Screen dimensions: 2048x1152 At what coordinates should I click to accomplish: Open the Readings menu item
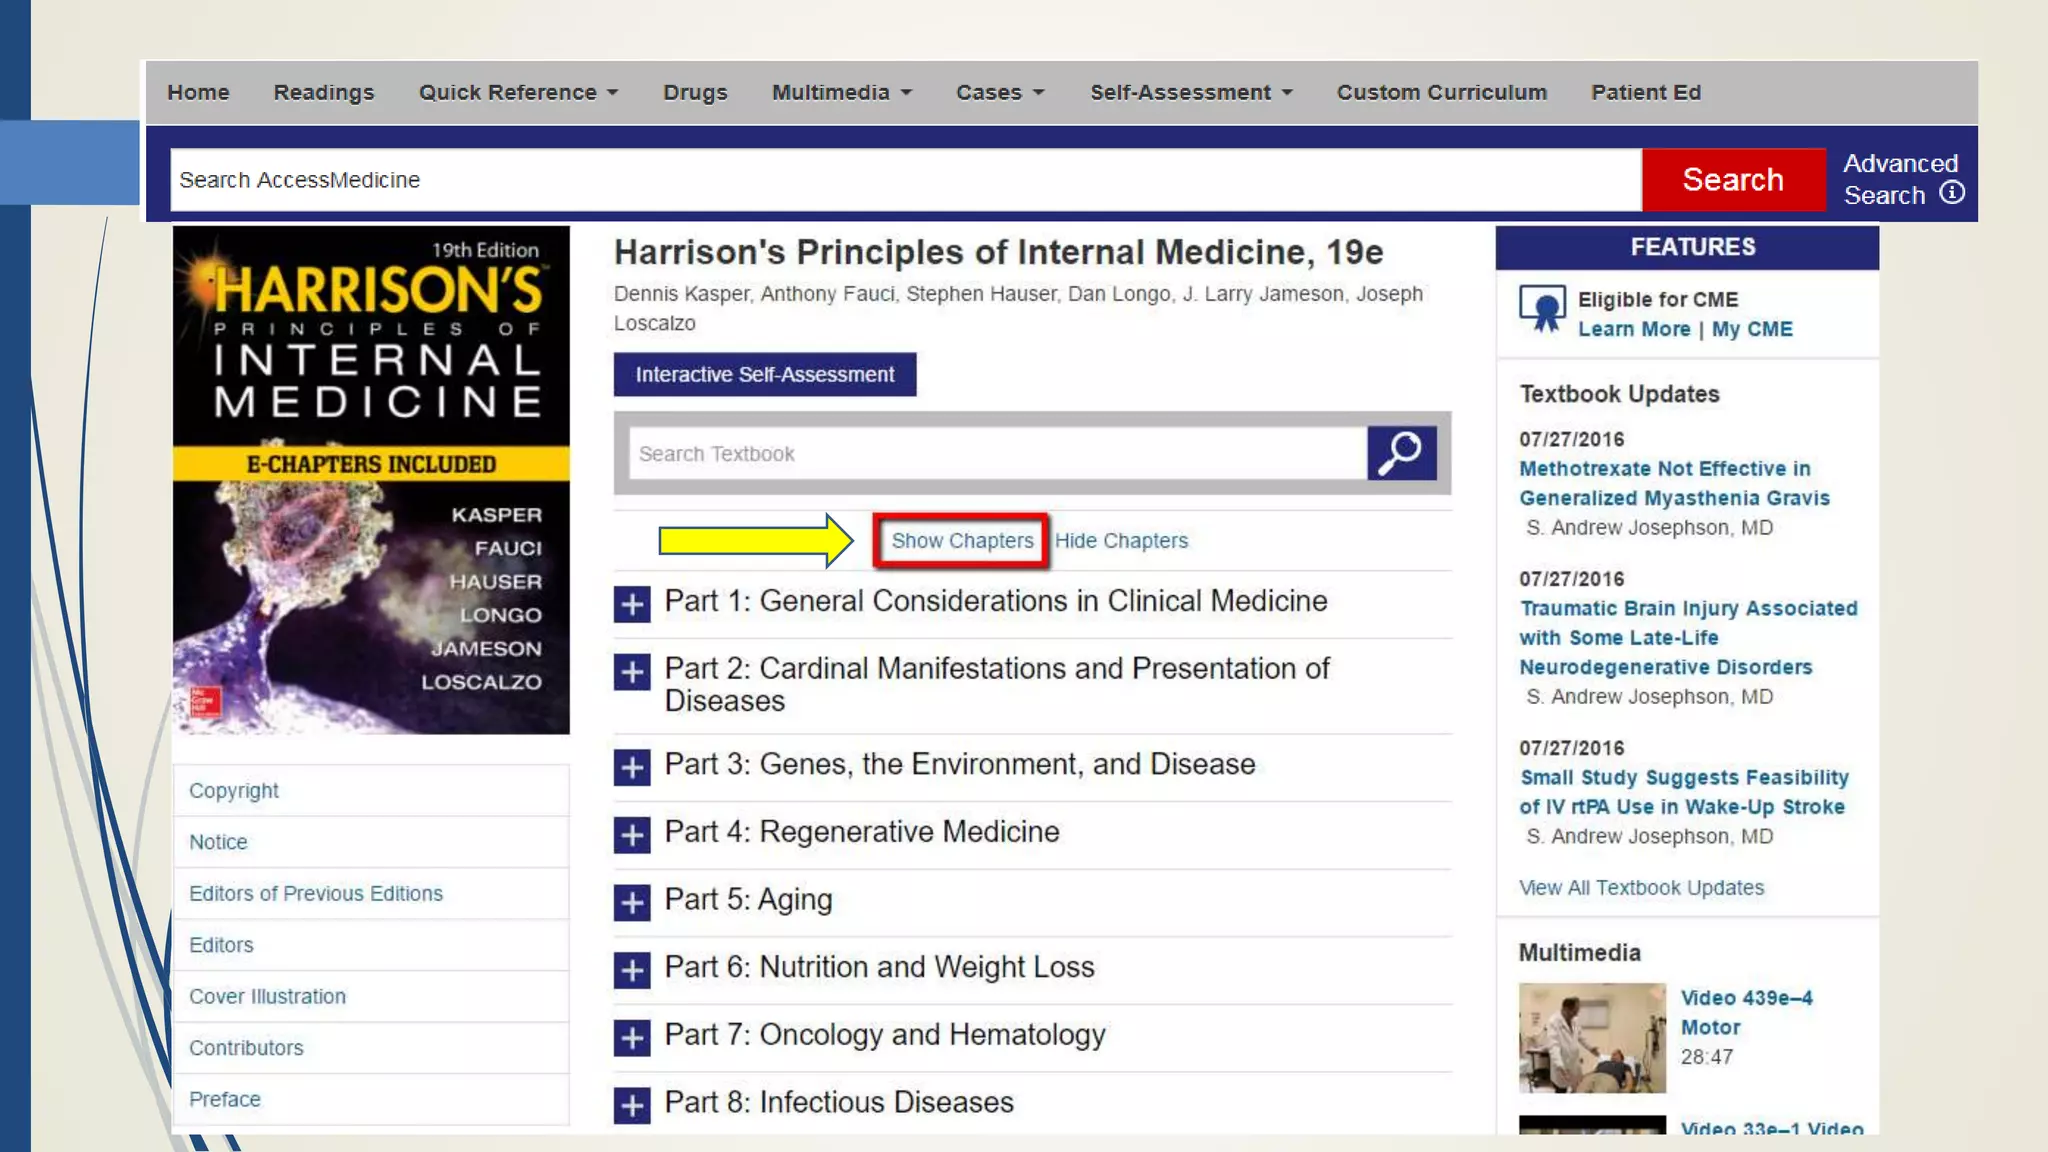(x=324, y=92)
